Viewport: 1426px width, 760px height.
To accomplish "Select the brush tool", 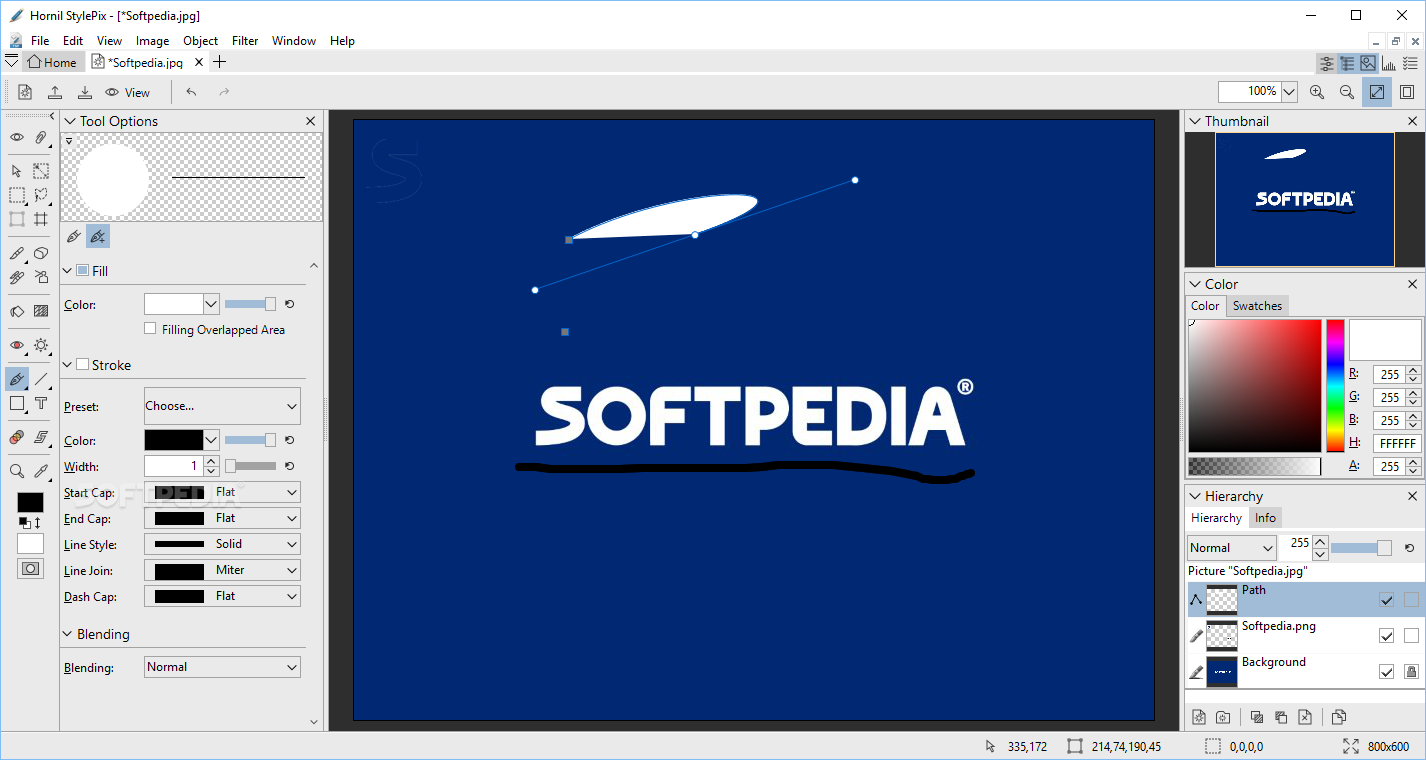I will point(17,253).
